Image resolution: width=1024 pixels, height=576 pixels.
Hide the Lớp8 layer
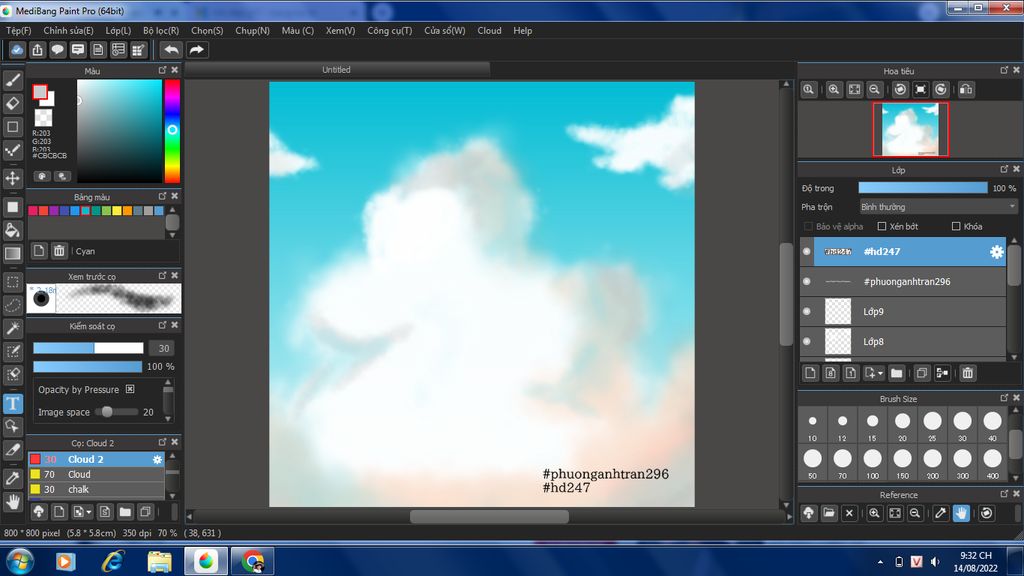pos(807,342)
